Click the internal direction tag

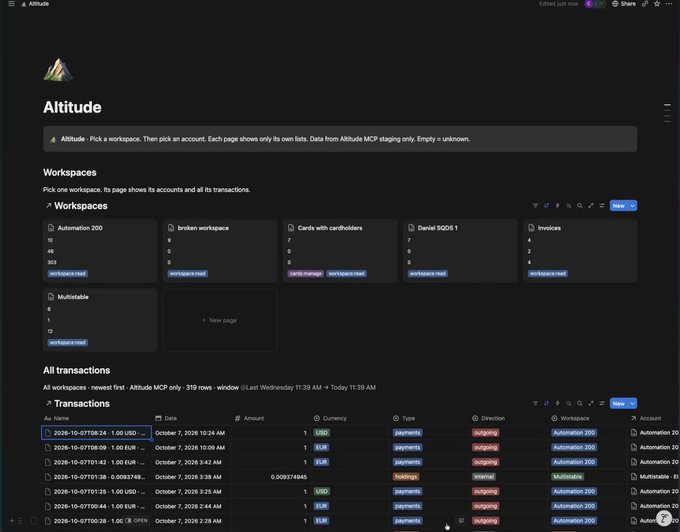pyautogui.click(x=484, y=477)
